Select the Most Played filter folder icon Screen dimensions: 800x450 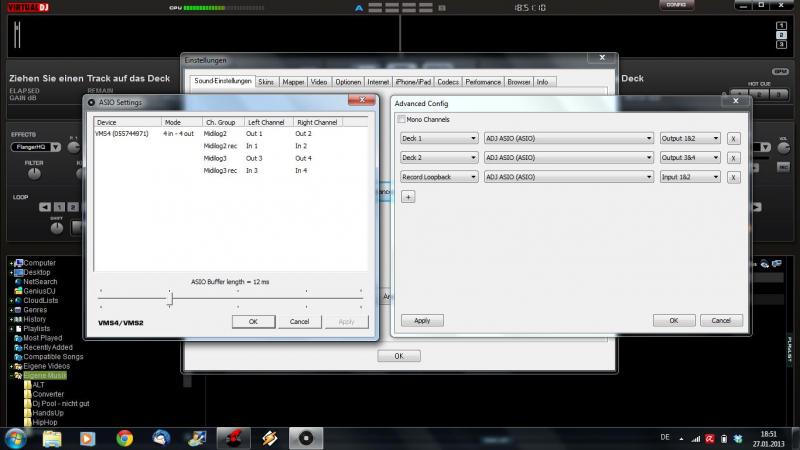pos(18,338)
